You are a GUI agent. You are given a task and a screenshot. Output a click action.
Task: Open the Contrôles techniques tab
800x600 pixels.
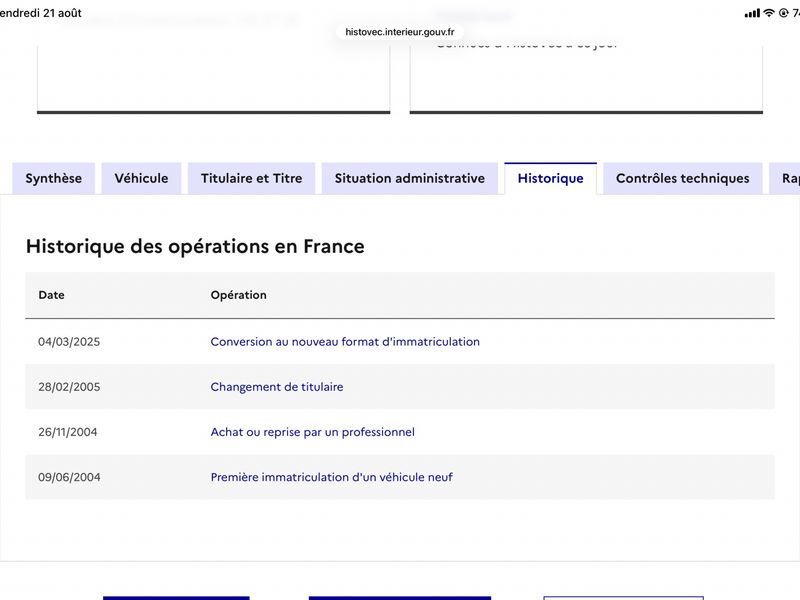[x=683, y=179]
